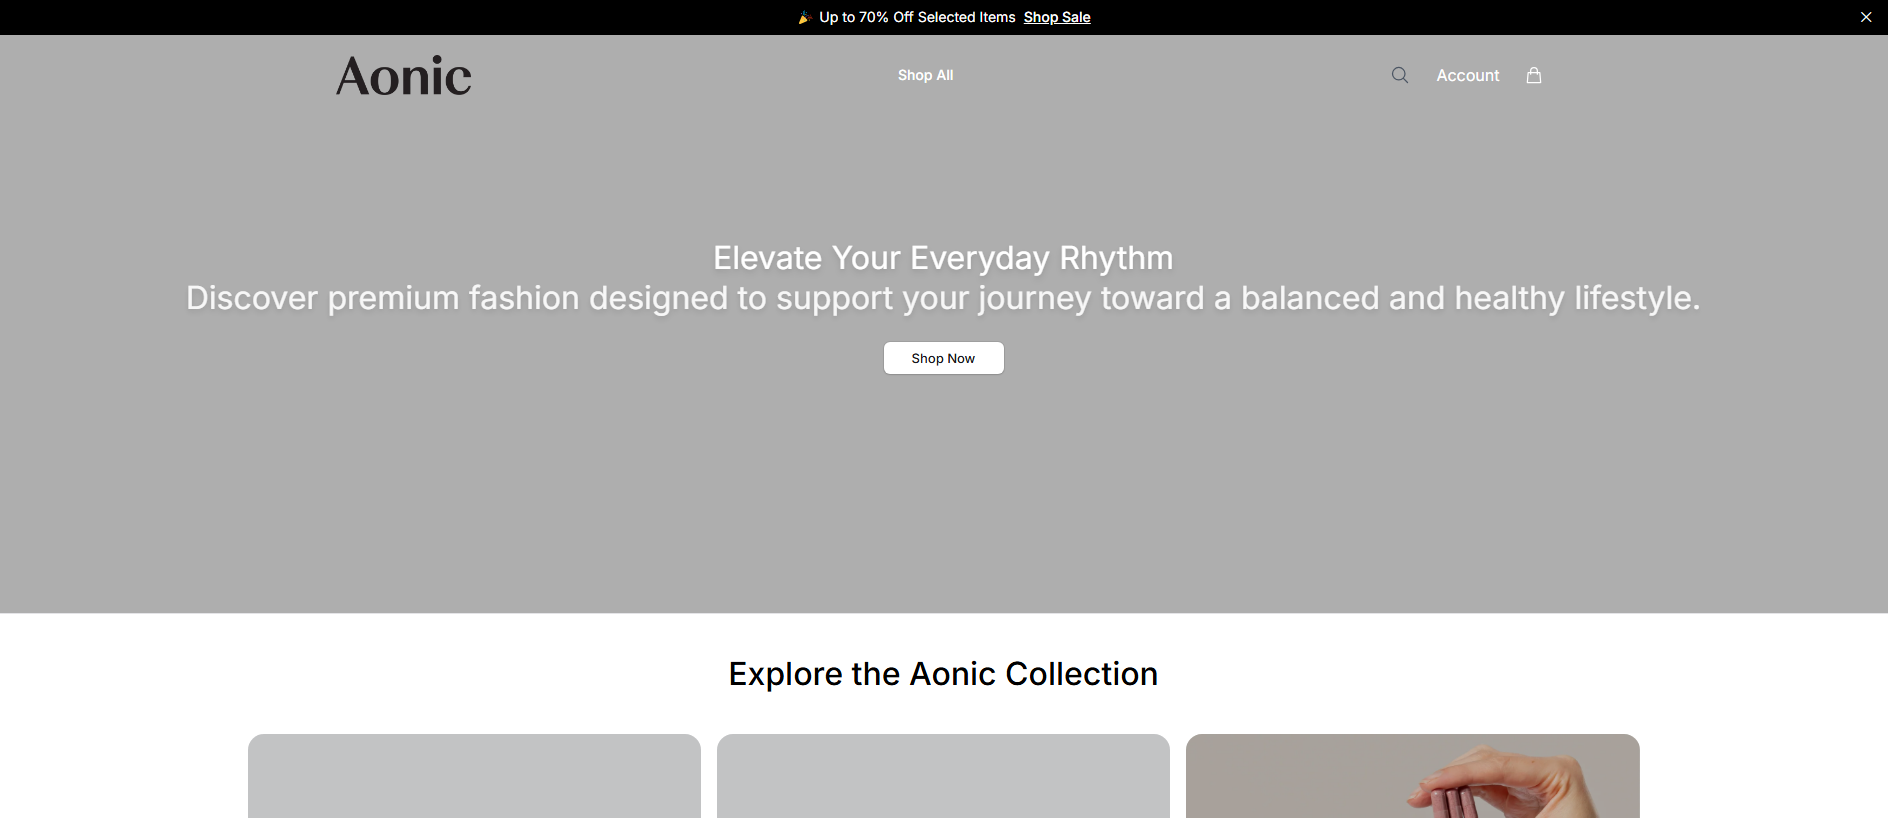Viewport: 1888px width, 818px height.
Task: Click the "Elevate Your Everyday Rhythm" headline
Action: click(x=943, y=258)
